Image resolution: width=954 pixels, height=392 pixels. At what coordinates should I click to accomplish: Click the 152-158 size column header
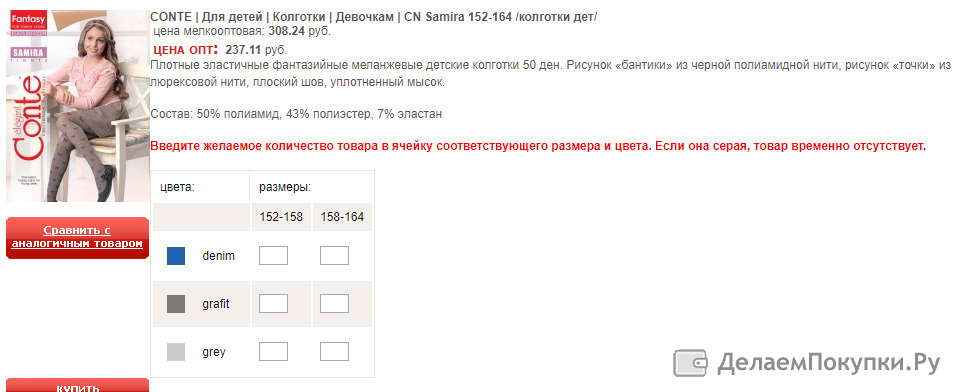281,217
